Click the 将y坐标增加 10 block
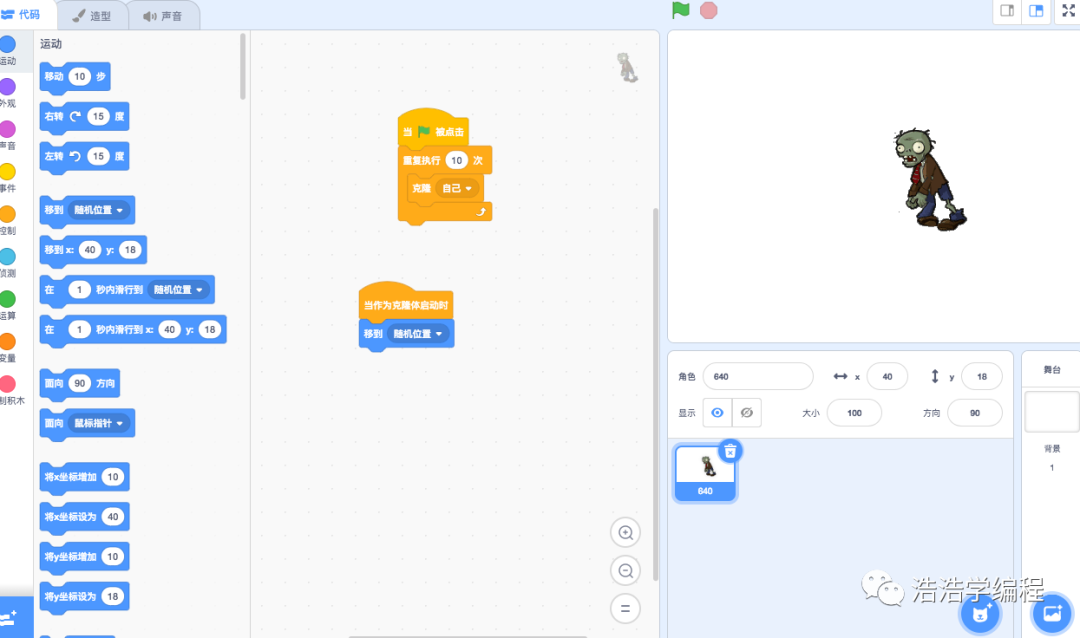 [x=85, y=557]
